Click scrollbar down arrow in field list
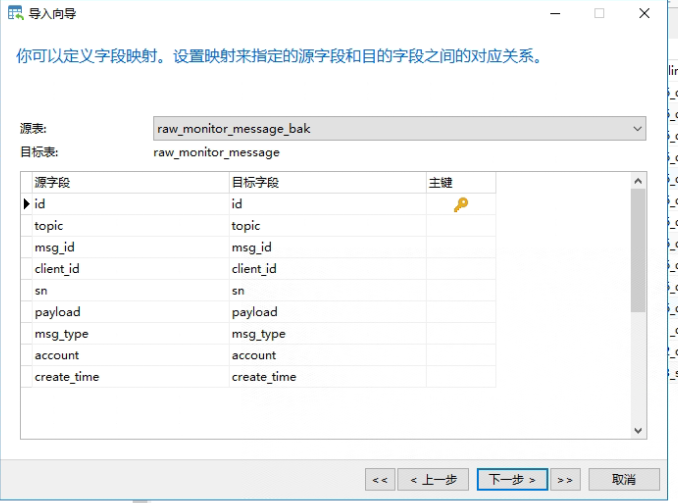 638,430
